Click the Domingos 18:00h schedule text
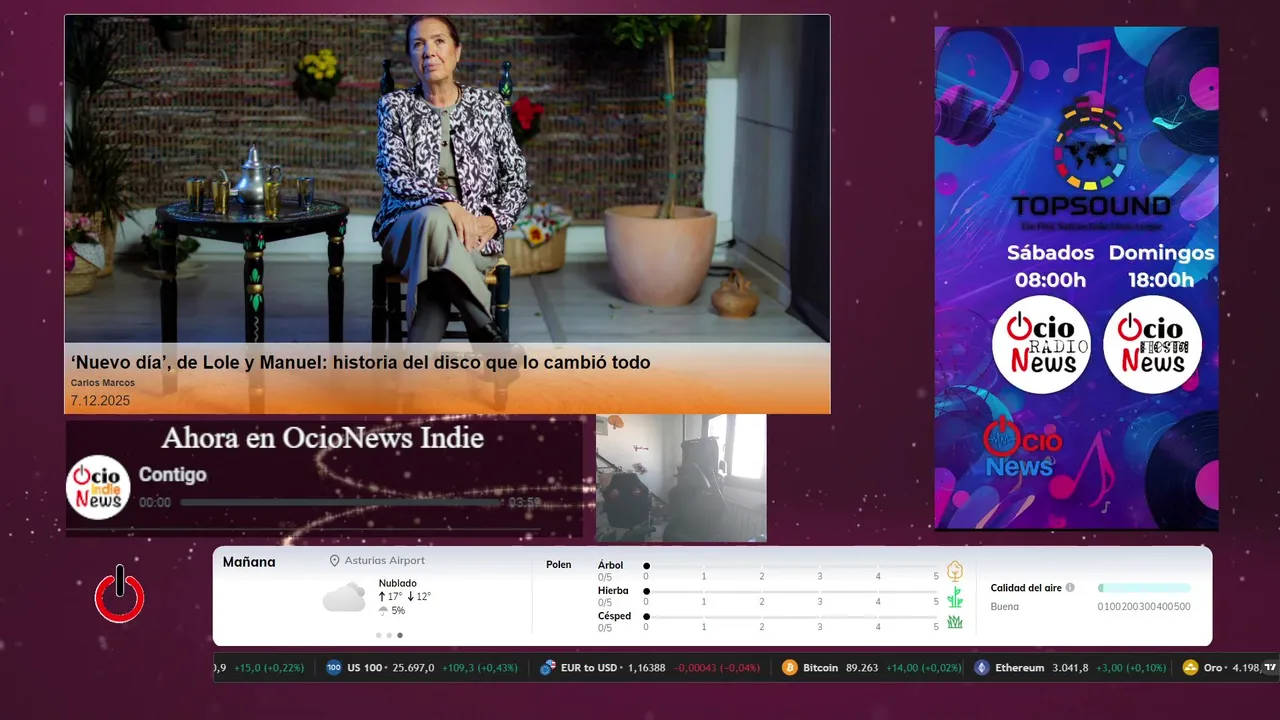 point(1161,266)
